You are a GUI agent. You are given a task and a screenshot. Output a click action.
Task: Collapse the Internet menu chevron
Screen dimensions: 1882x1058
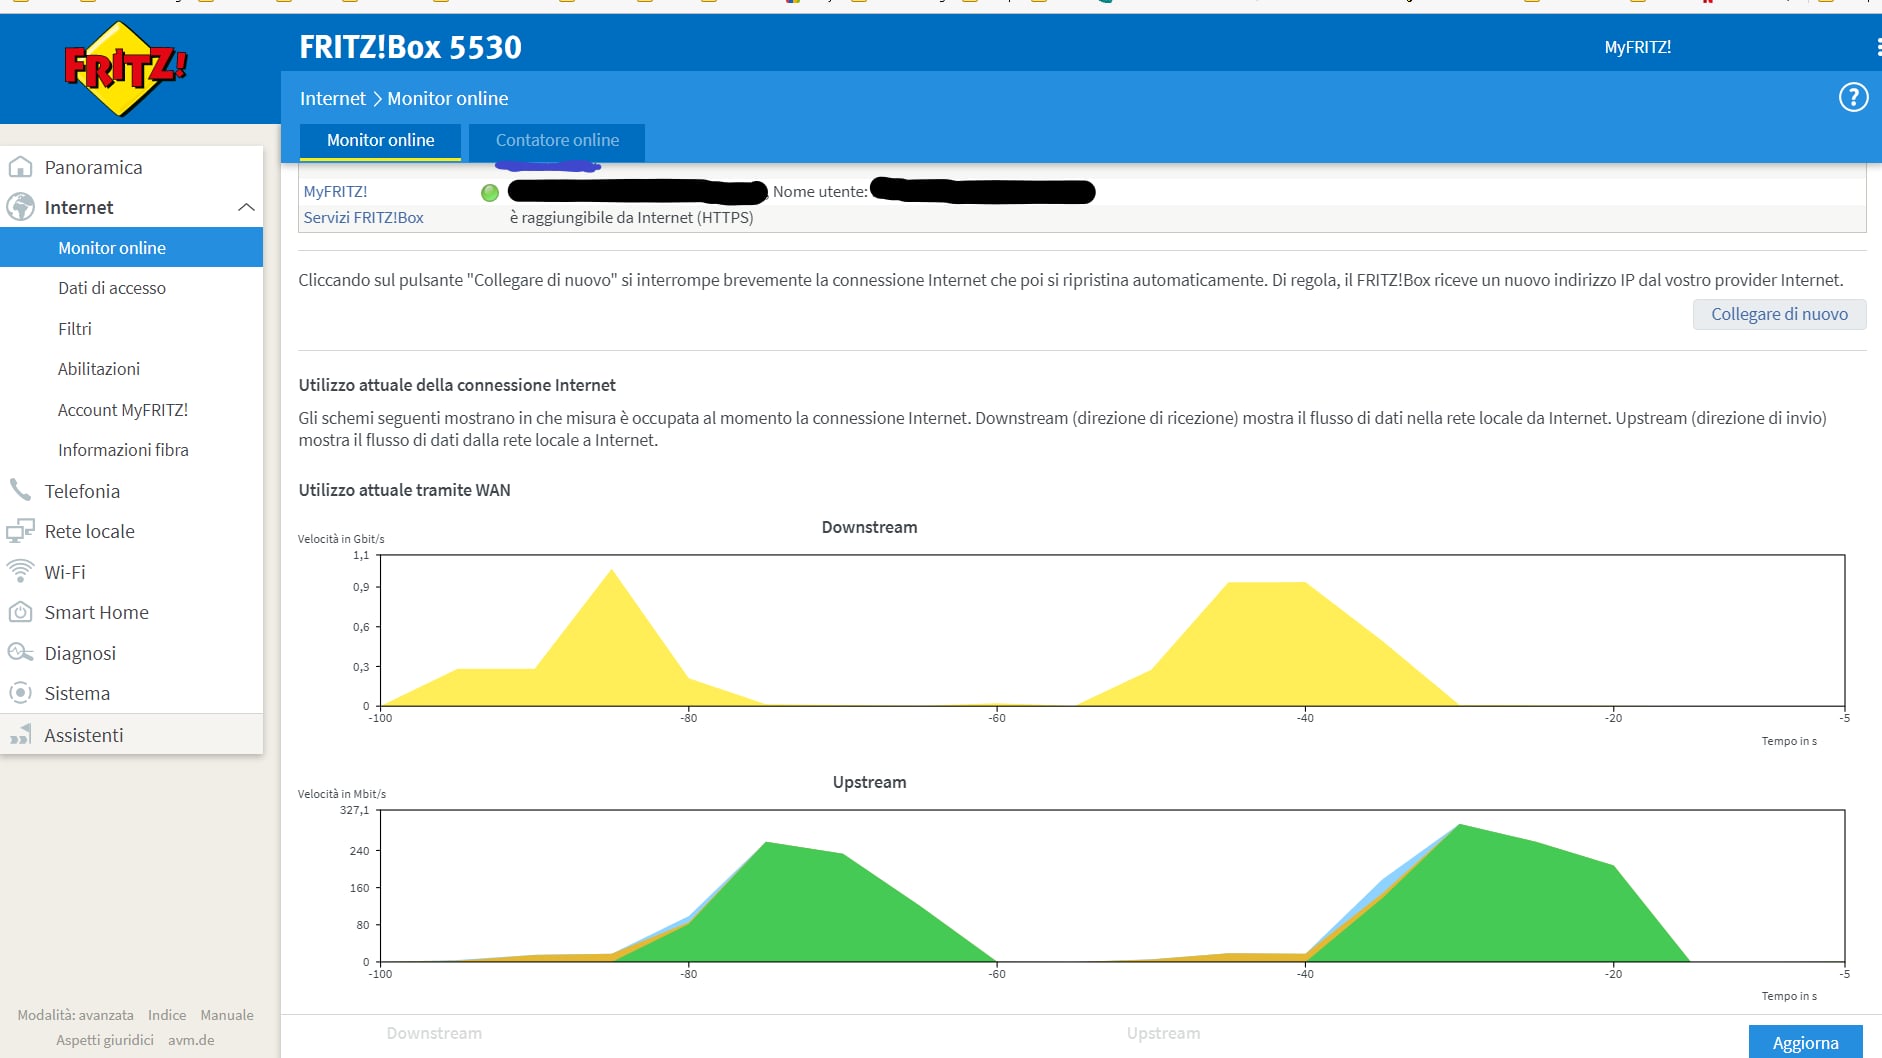pyautogui.click(x=246, y=208)
